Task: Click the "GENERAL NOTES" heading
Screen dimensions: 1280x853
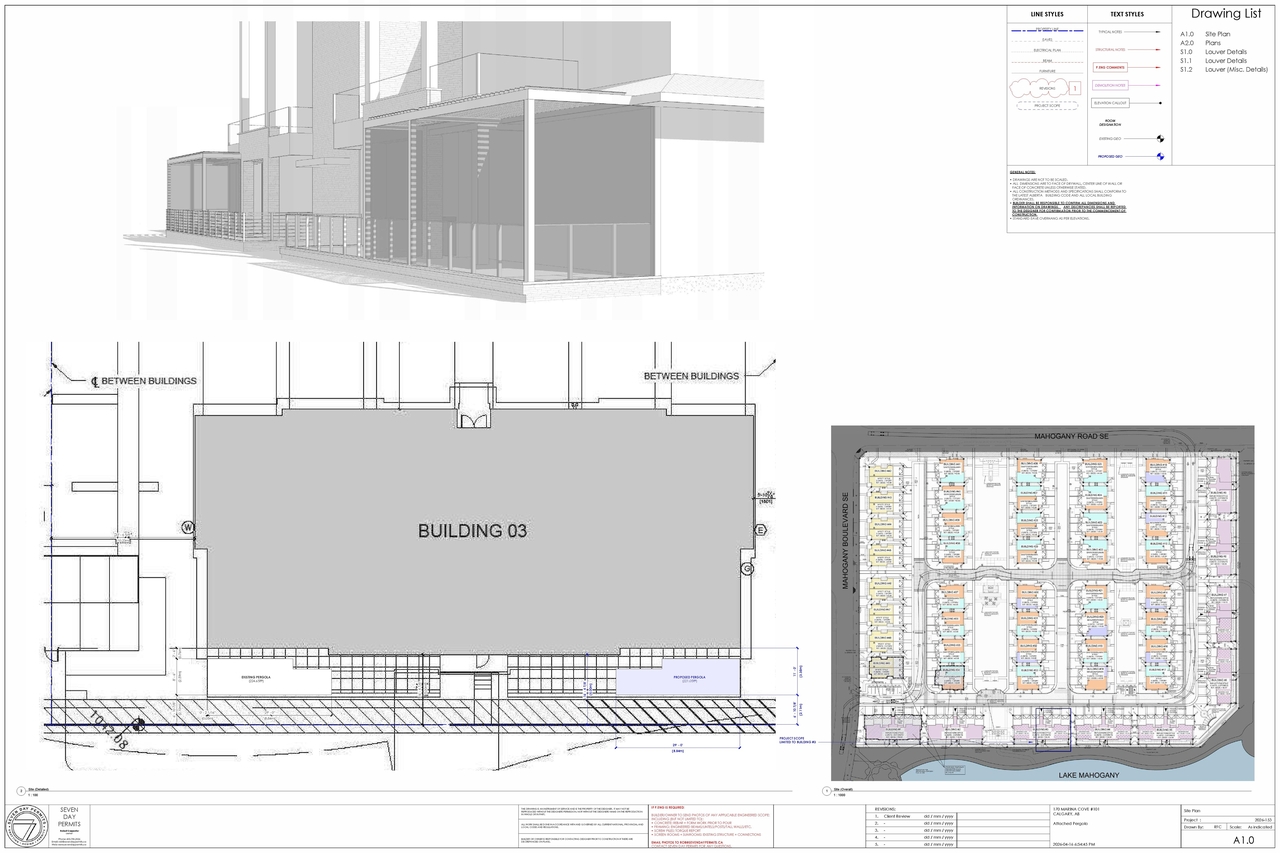Action: [1025, 173]
